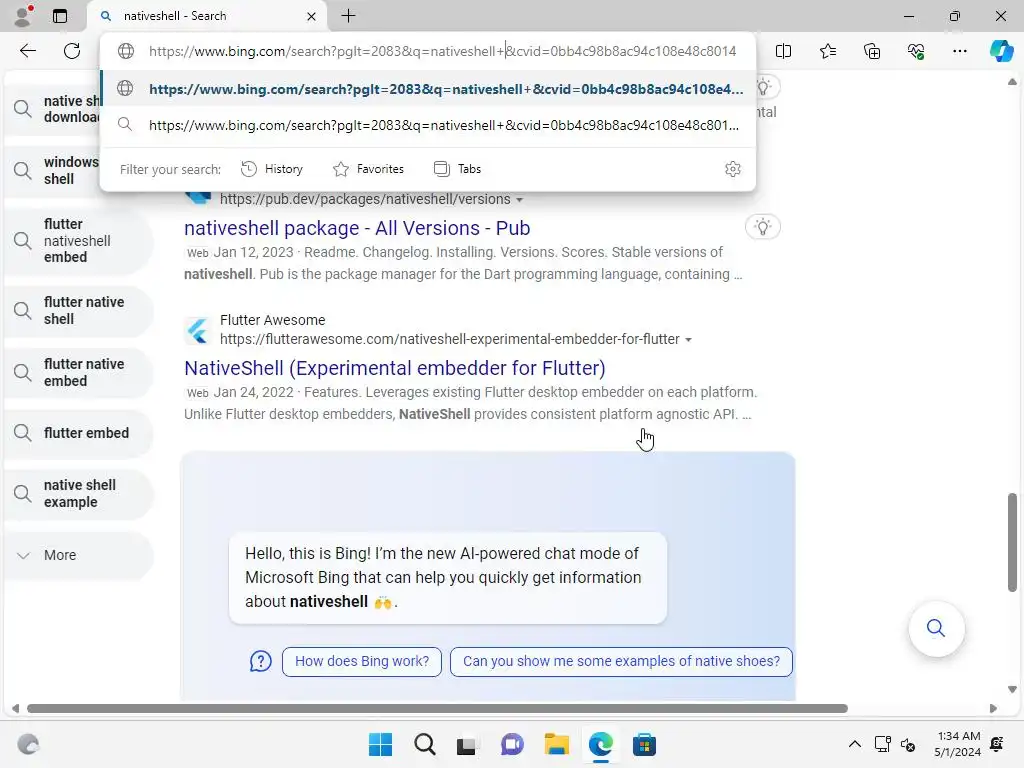This screenshot has width=1024, height=768.
Task: Click the vertical scrollbar thumb
Action: [1012, 542]
